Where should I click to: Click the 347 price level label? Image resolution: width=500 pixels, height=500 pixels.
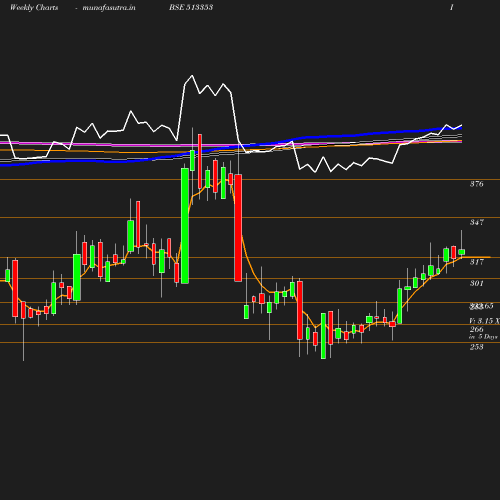[x=476, y=222]
